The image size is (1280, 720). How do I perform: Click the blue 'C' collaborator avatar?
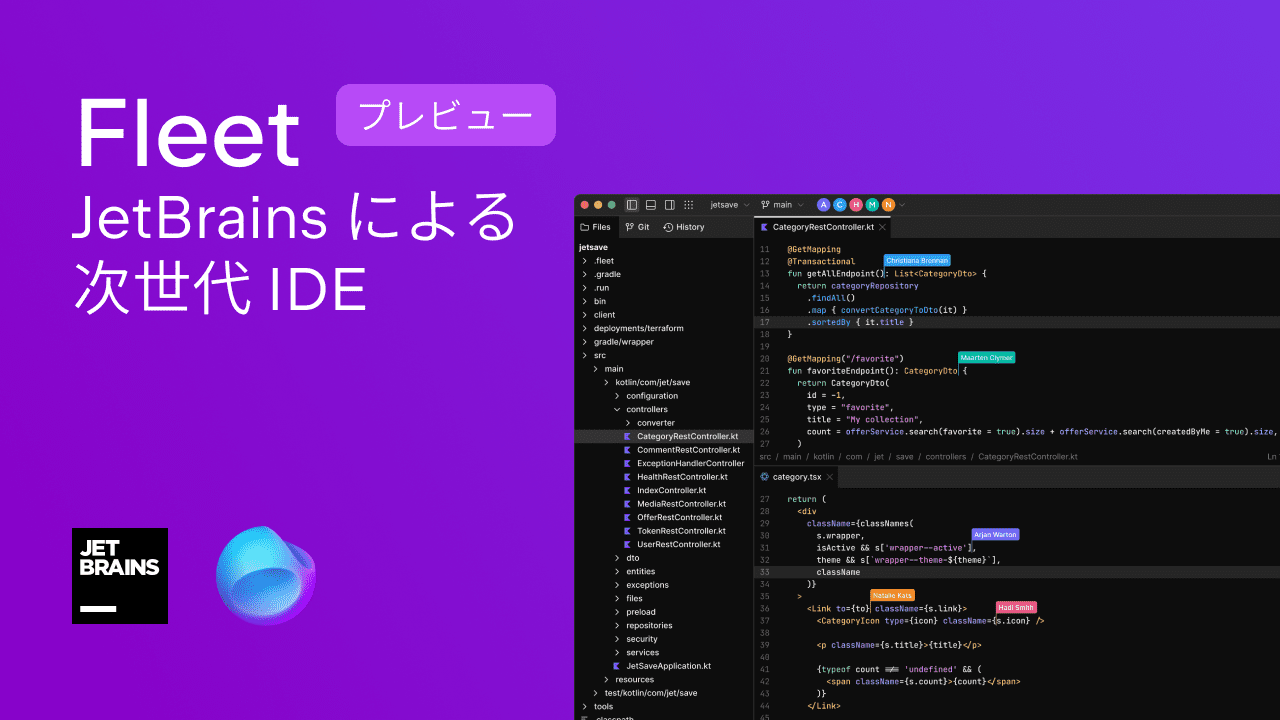tap(840, 205)
